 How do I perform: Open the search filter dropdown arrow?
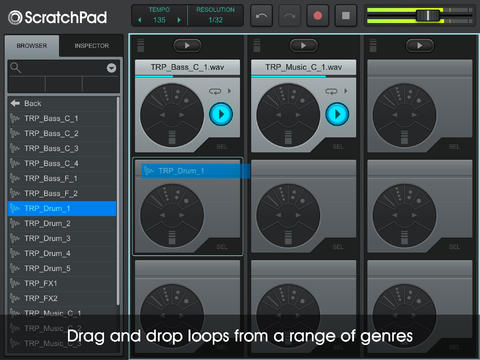pos(111,68)
